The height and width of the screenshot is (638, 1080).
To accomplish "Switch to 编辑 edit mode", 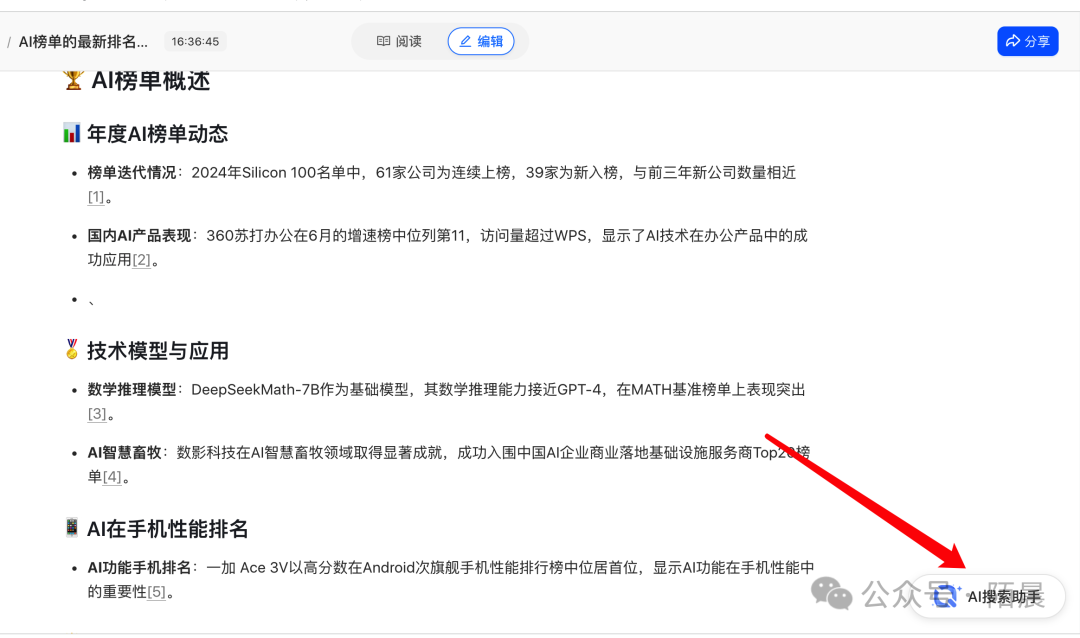I will [x=481, y=41].
